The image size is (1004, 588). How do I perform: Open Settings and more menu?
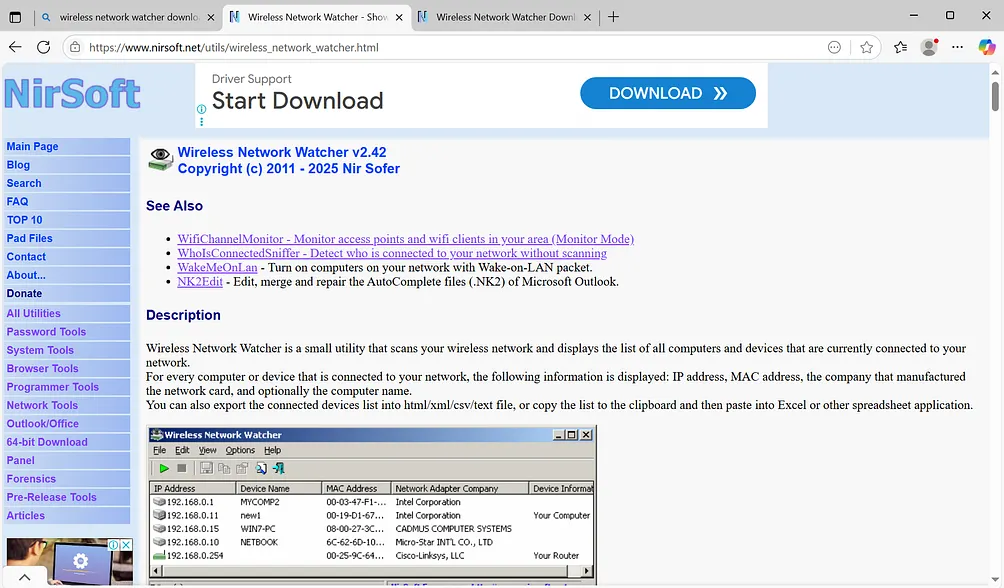pyautogui.click(x=957, y=47)
